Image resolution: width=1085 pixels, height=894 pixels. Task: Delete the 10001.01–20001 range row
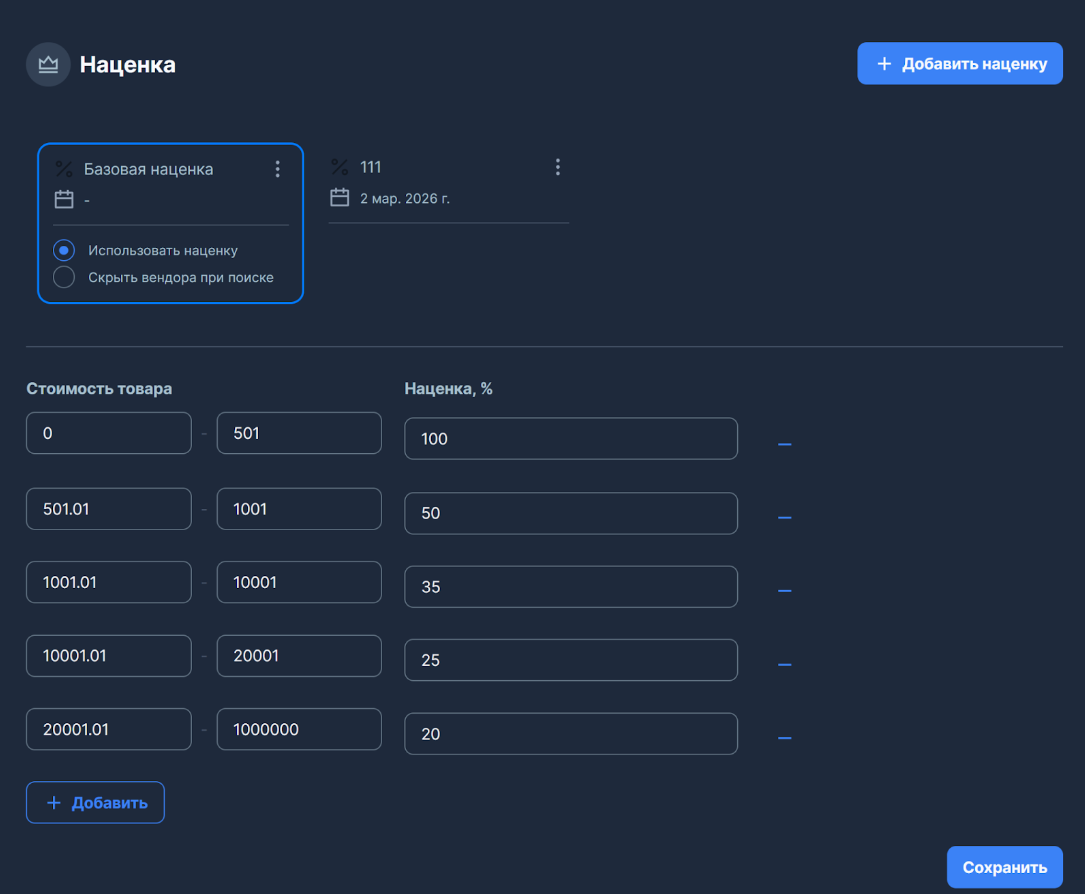[x=784, y=665]
